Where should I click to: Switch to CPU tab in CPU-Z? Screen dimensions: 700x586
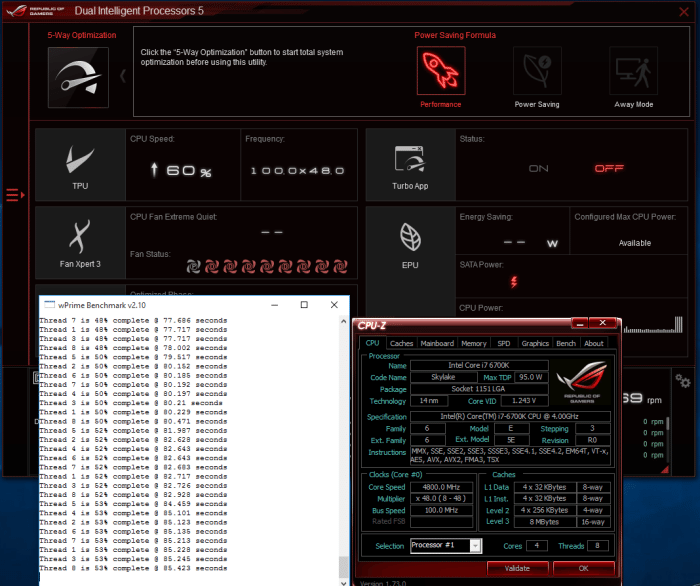click(x=372, y=343)
